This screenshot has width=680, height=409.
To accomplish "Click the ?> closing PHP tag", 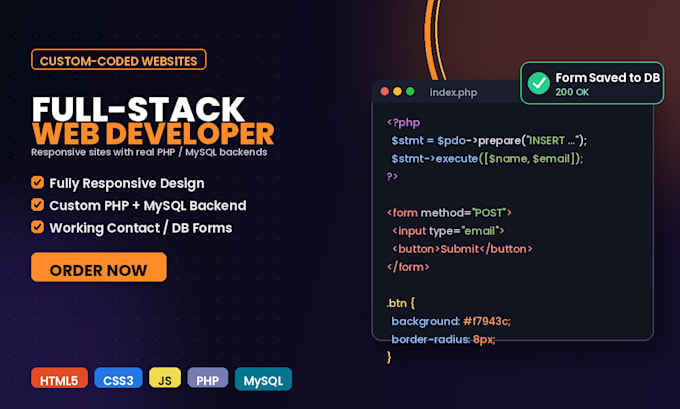I will click(x=392, y=176).
